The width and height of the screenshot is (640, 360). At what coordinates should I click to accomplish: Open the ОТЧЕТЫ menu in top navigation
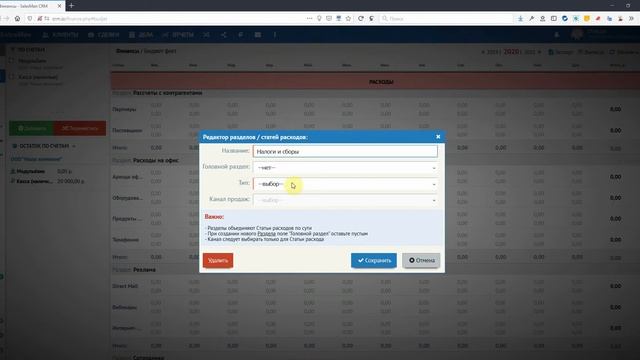[x=178, y=35]
